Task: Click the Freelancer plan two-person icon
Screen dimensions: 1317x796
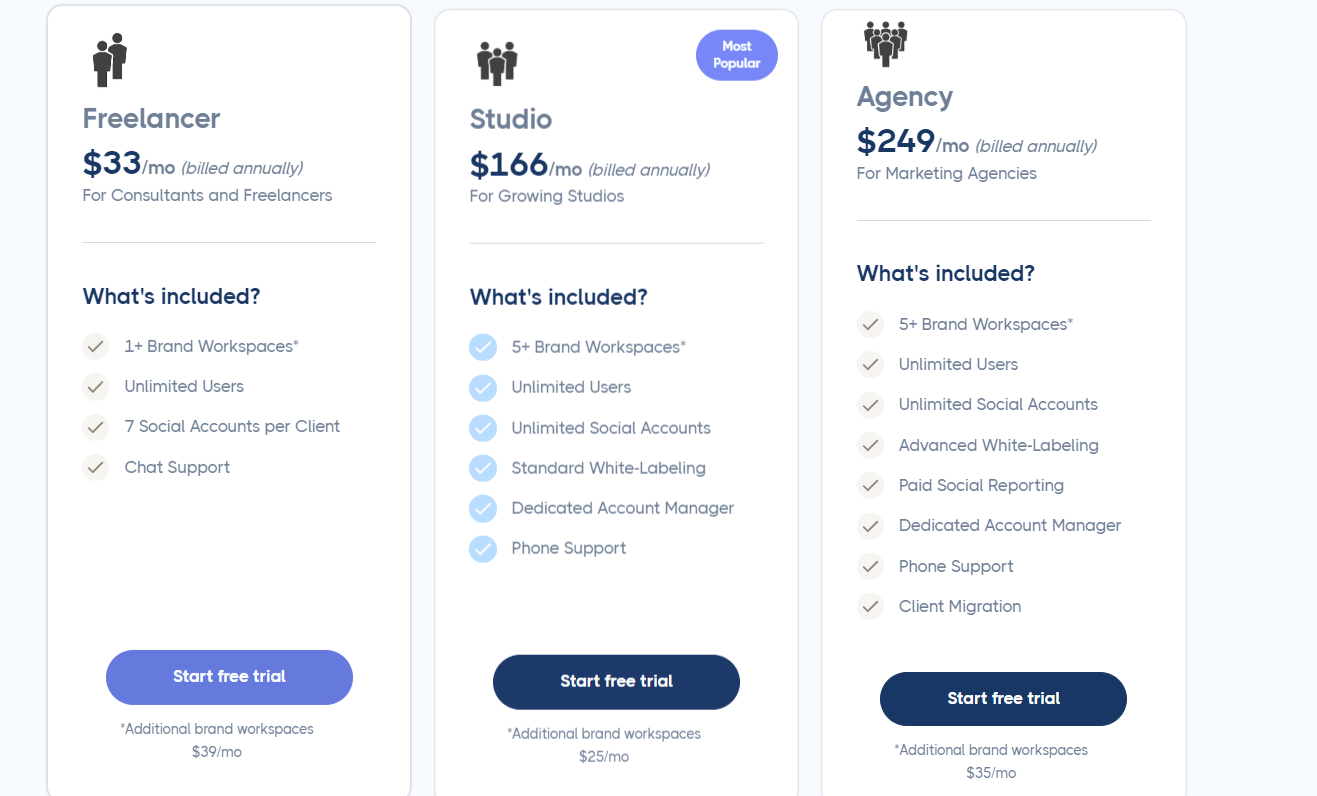Action: [110, 59]
